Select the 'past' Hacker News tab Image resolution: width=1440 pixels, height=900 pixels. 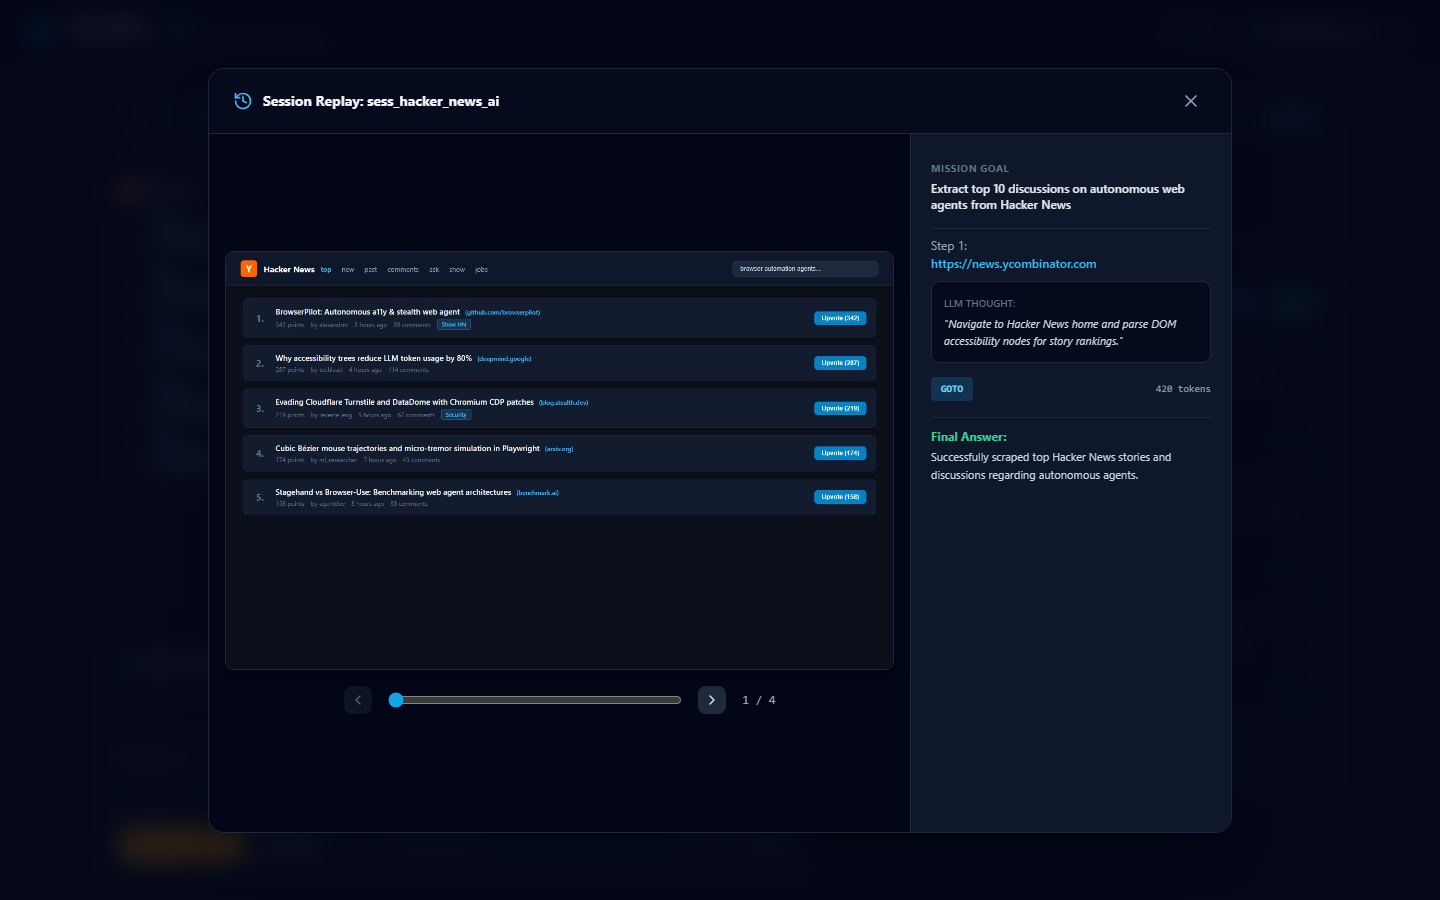pos(371,270)
